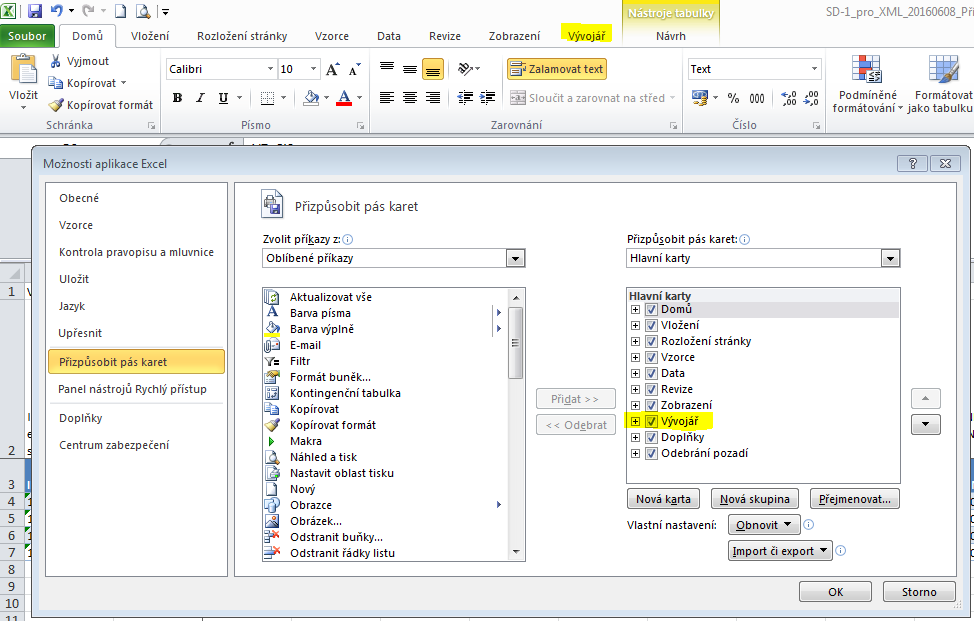
Task: Expand the Zobrazení node in tab tree
Action: pos(635,406)
